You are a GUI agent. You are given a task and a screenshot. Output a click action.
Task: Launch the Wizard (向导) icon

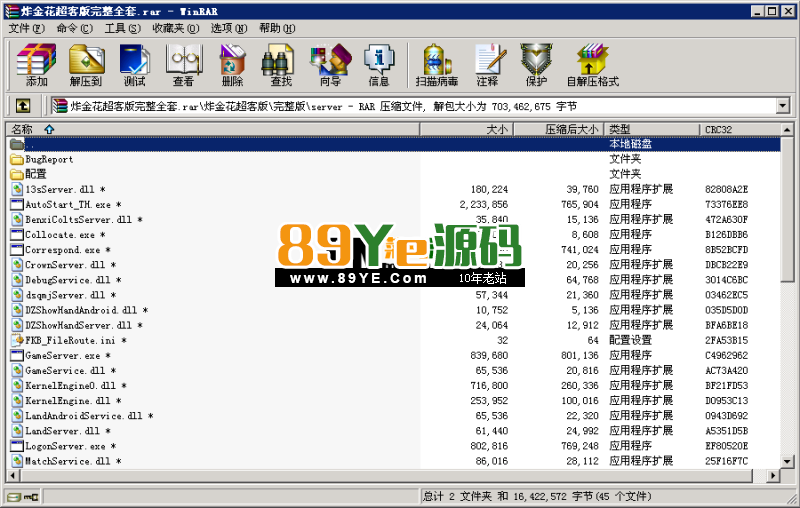tap(330, 65)
